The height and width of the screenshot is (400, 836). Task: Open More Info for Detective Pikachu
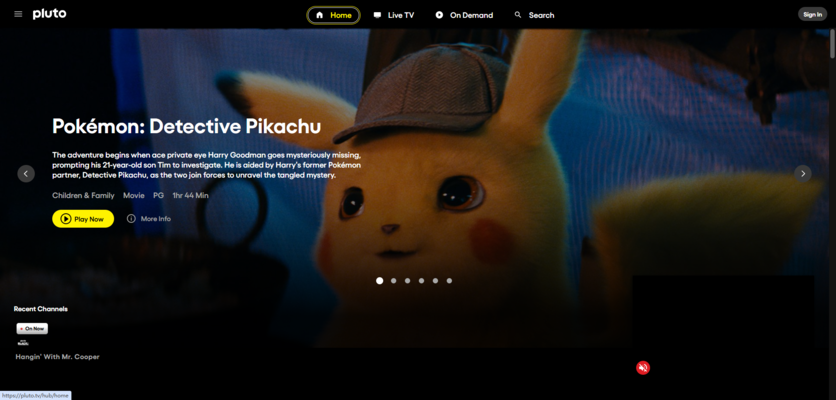[149, 219]
